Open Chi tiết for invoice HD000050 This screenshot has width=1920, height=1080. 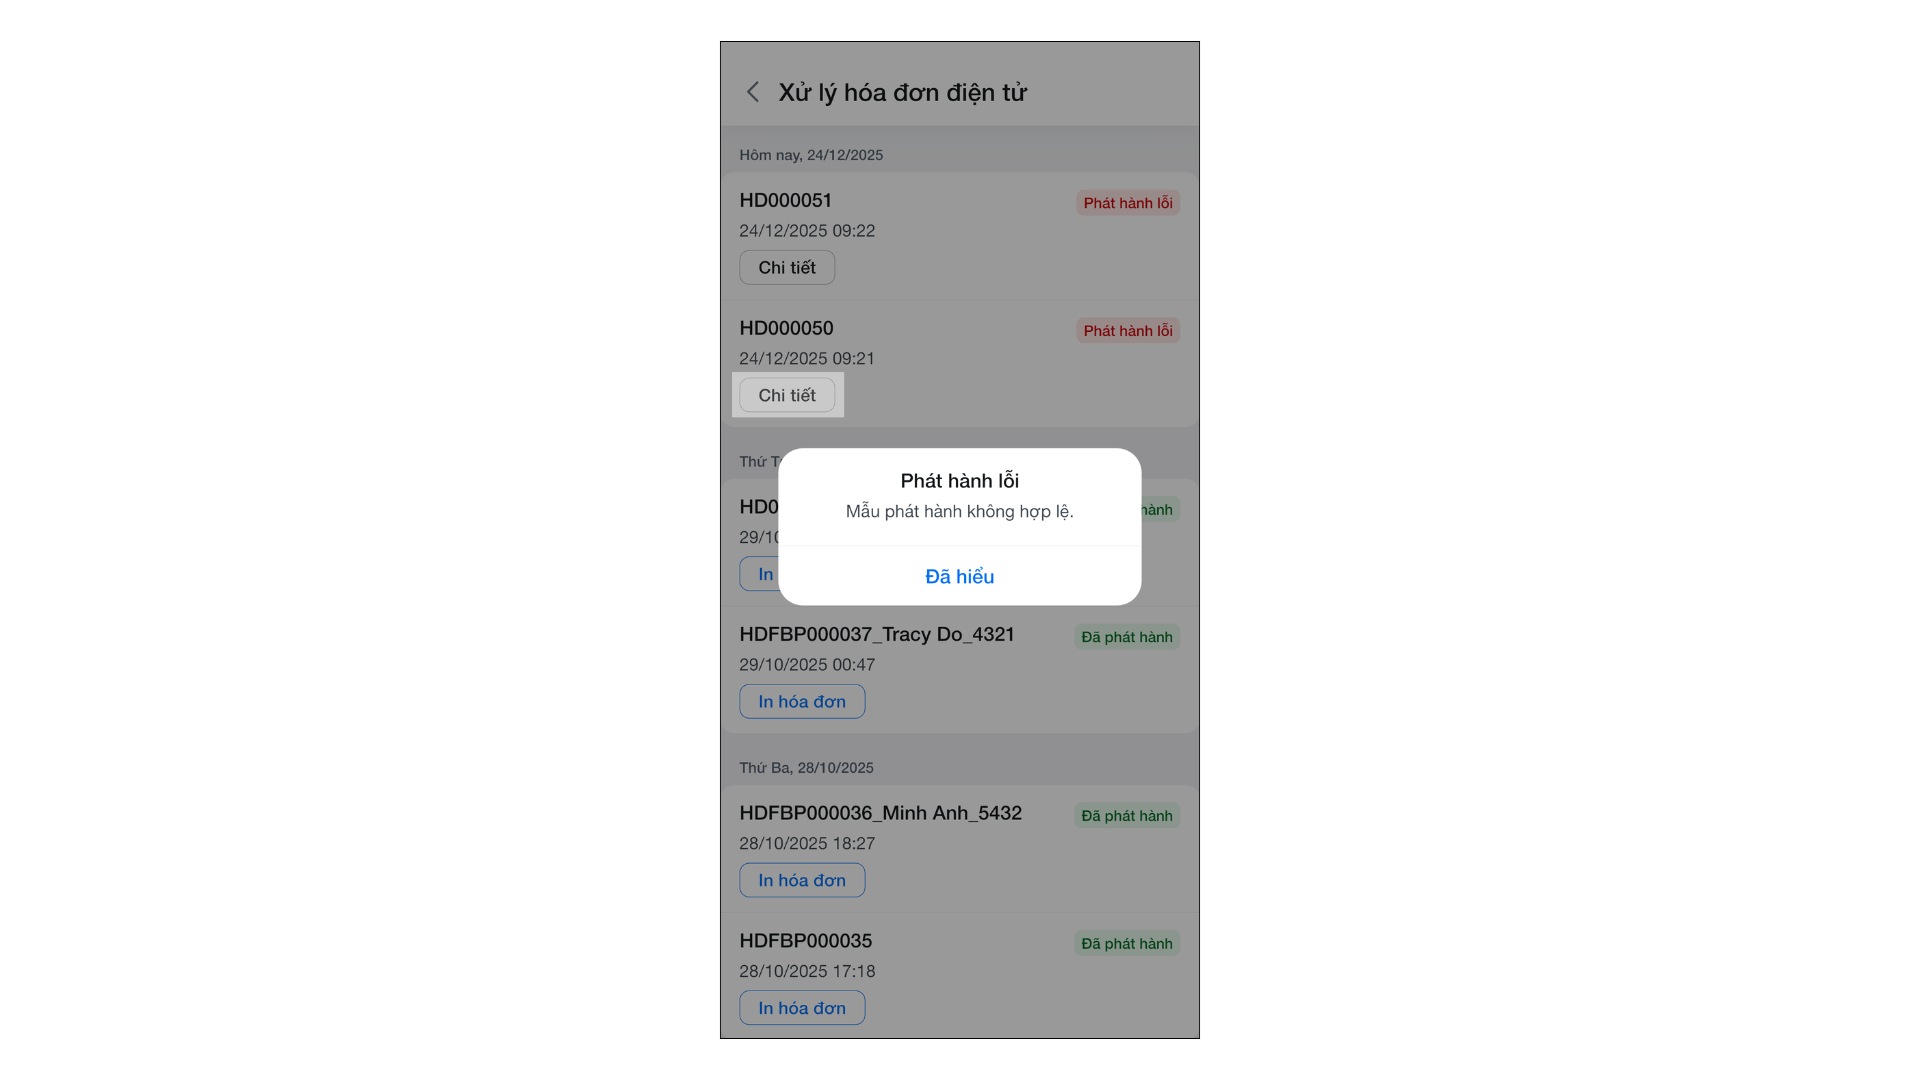pyautogui.click(x=787, y=395)
